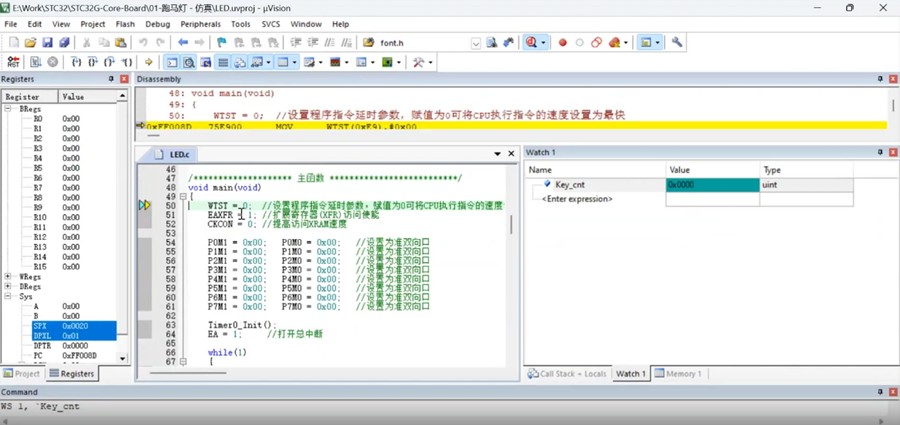The height and width of the screenshot is (425, 900).
Task: Click the Show Next Statement arrow icon
Action: pyautogui.click(x=149, y=62)
